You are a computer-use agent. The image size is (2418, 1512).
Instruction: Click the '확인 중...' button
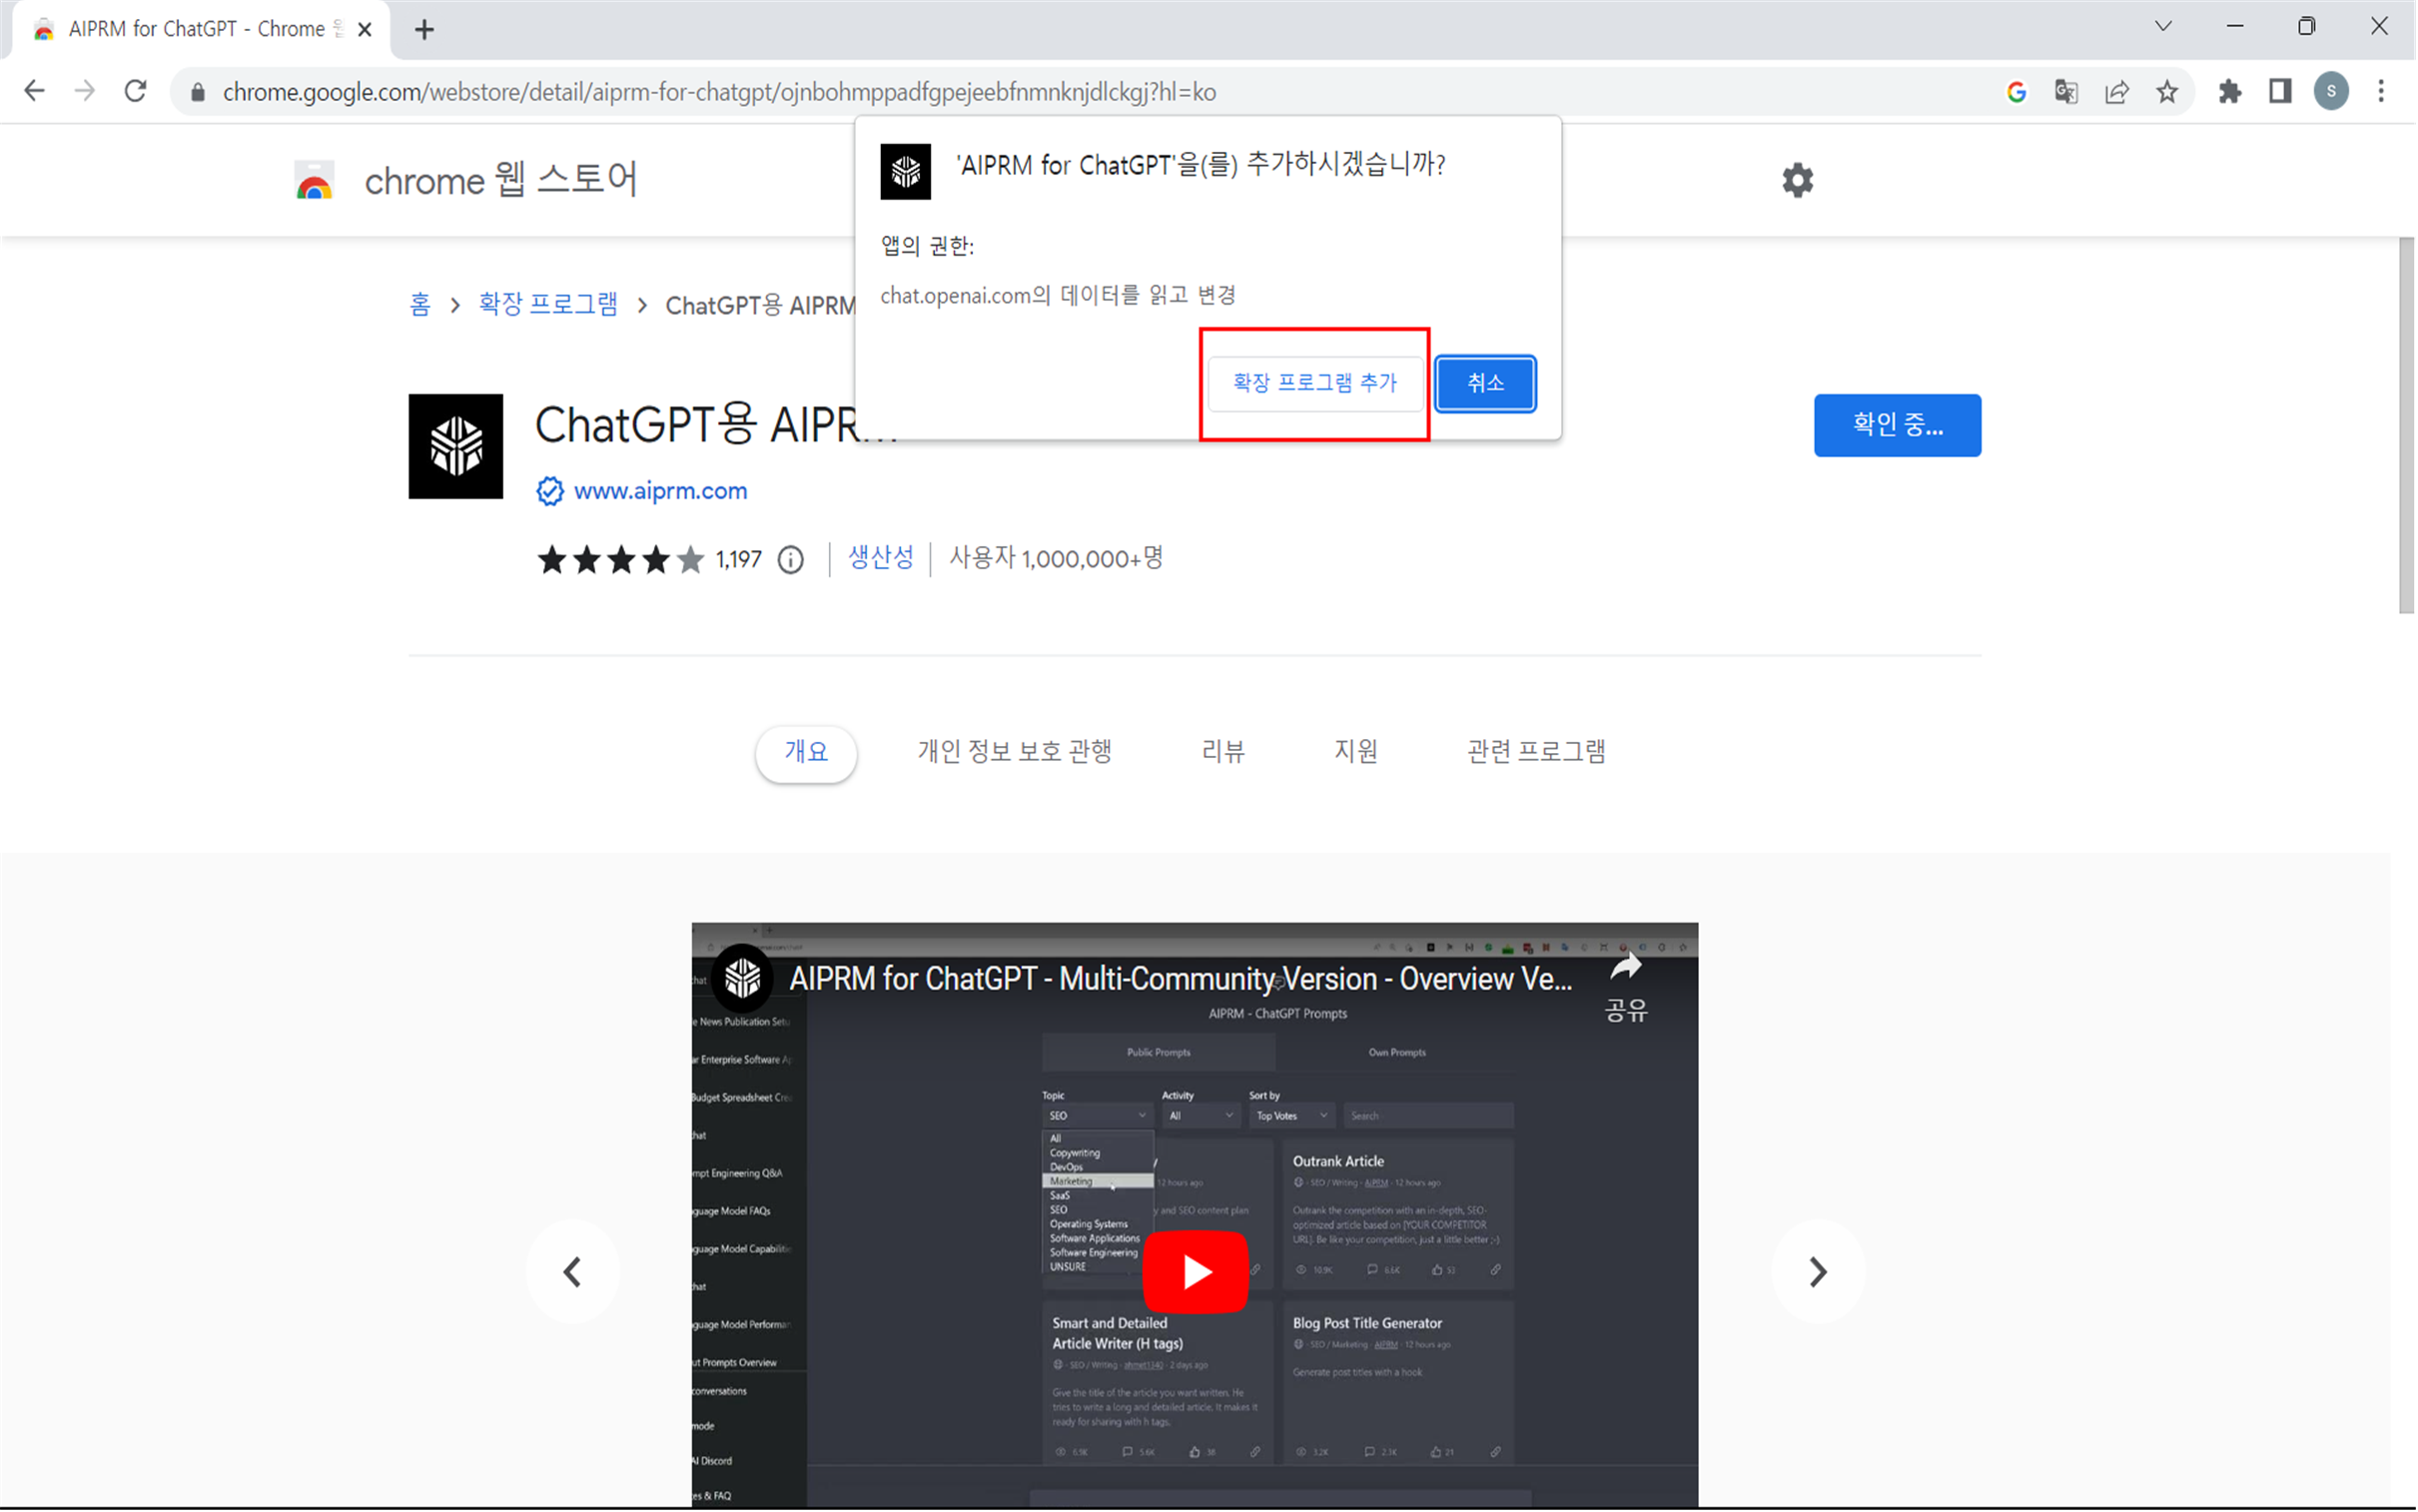[x=1898, y=425]
